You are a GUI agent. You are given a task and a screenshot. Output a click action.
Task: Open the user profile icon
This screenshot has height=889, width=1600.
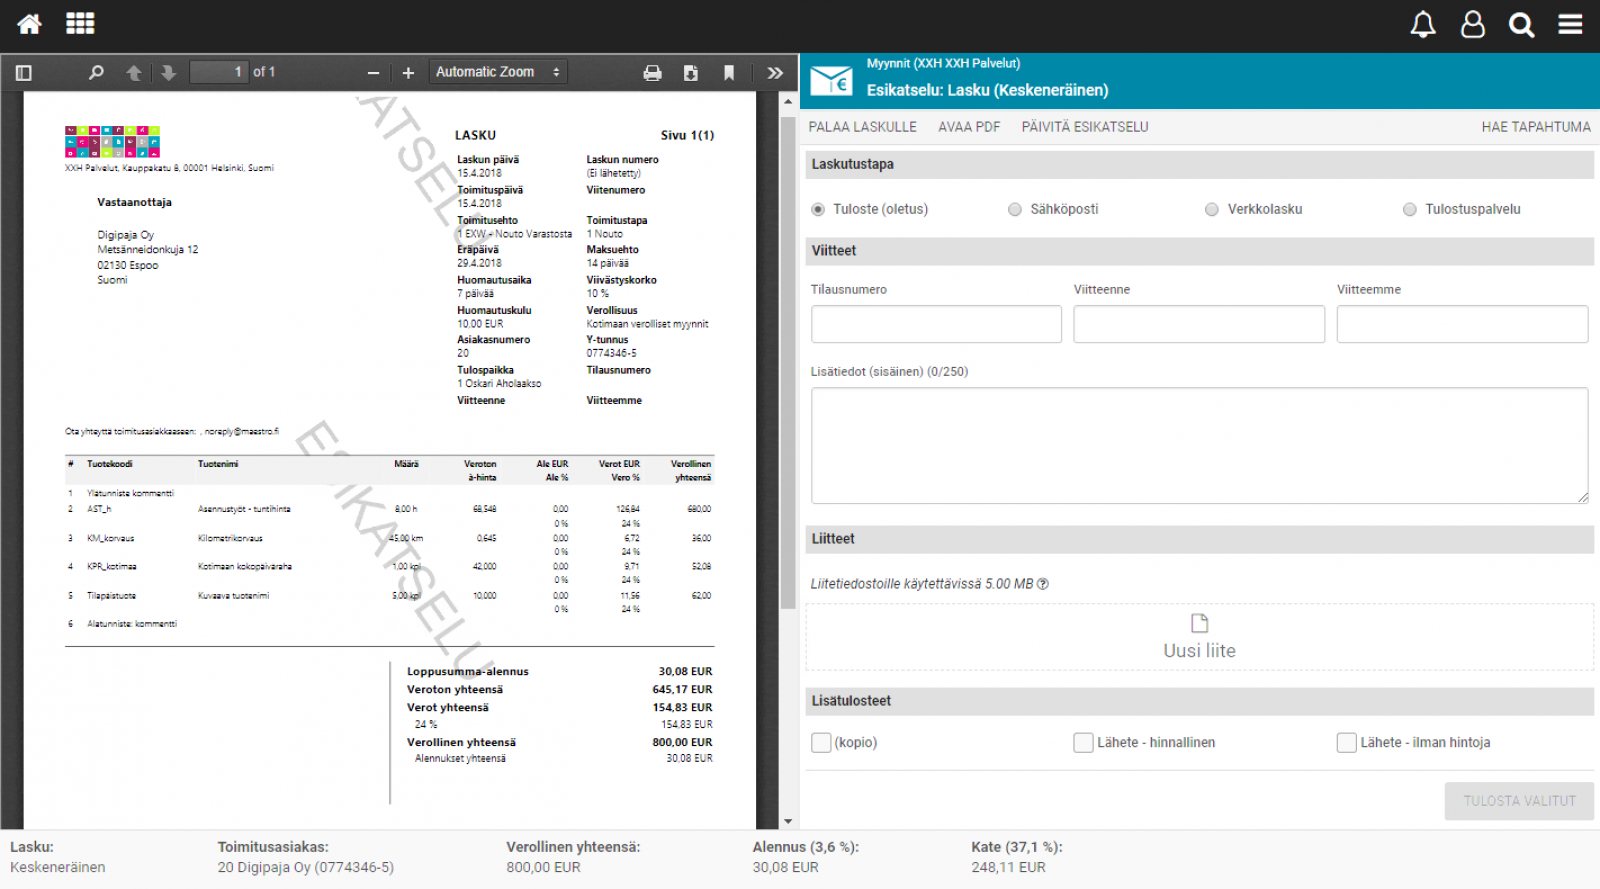[x=1473, y=24]
